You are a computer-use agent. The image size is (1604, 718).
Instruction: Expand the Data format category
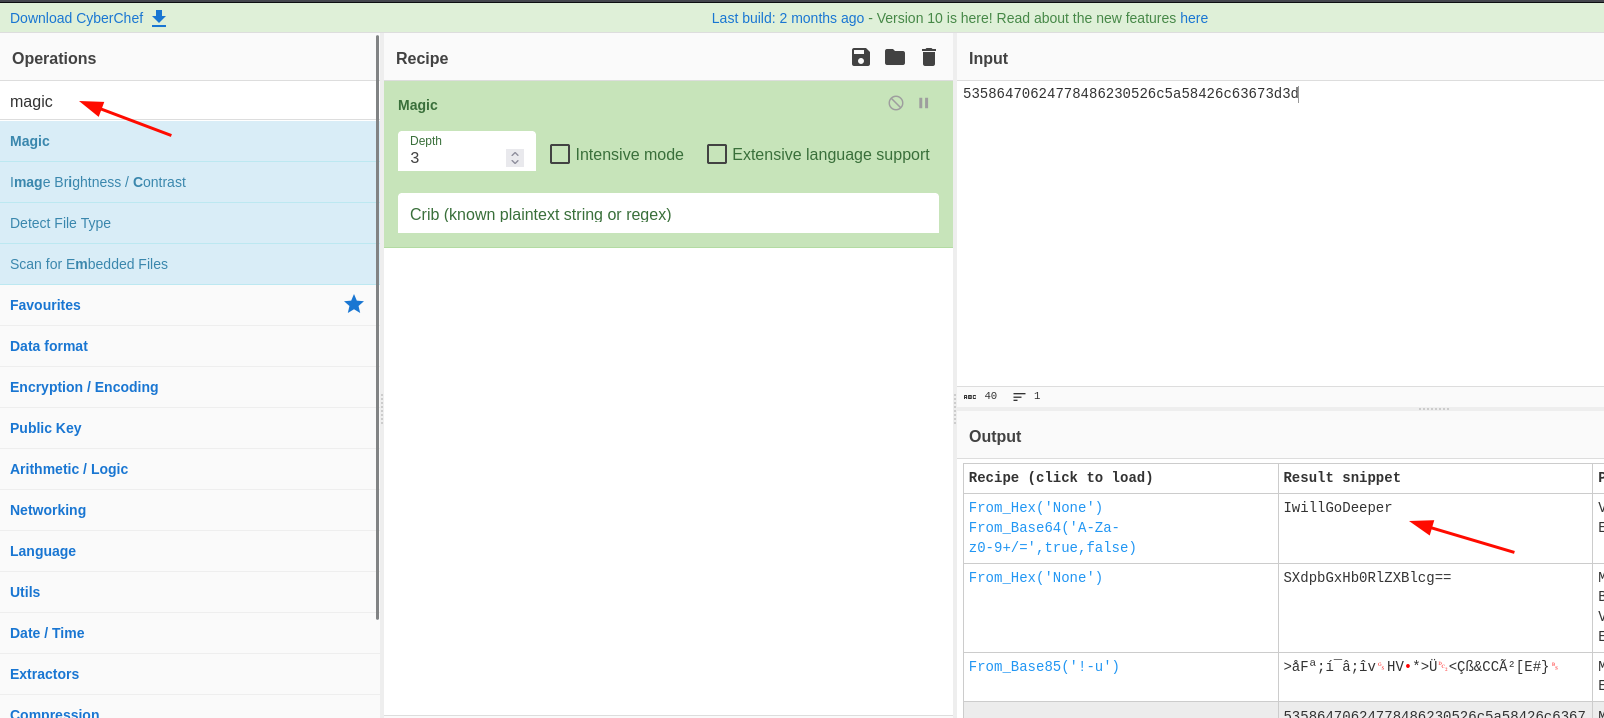tap(189, 346)
